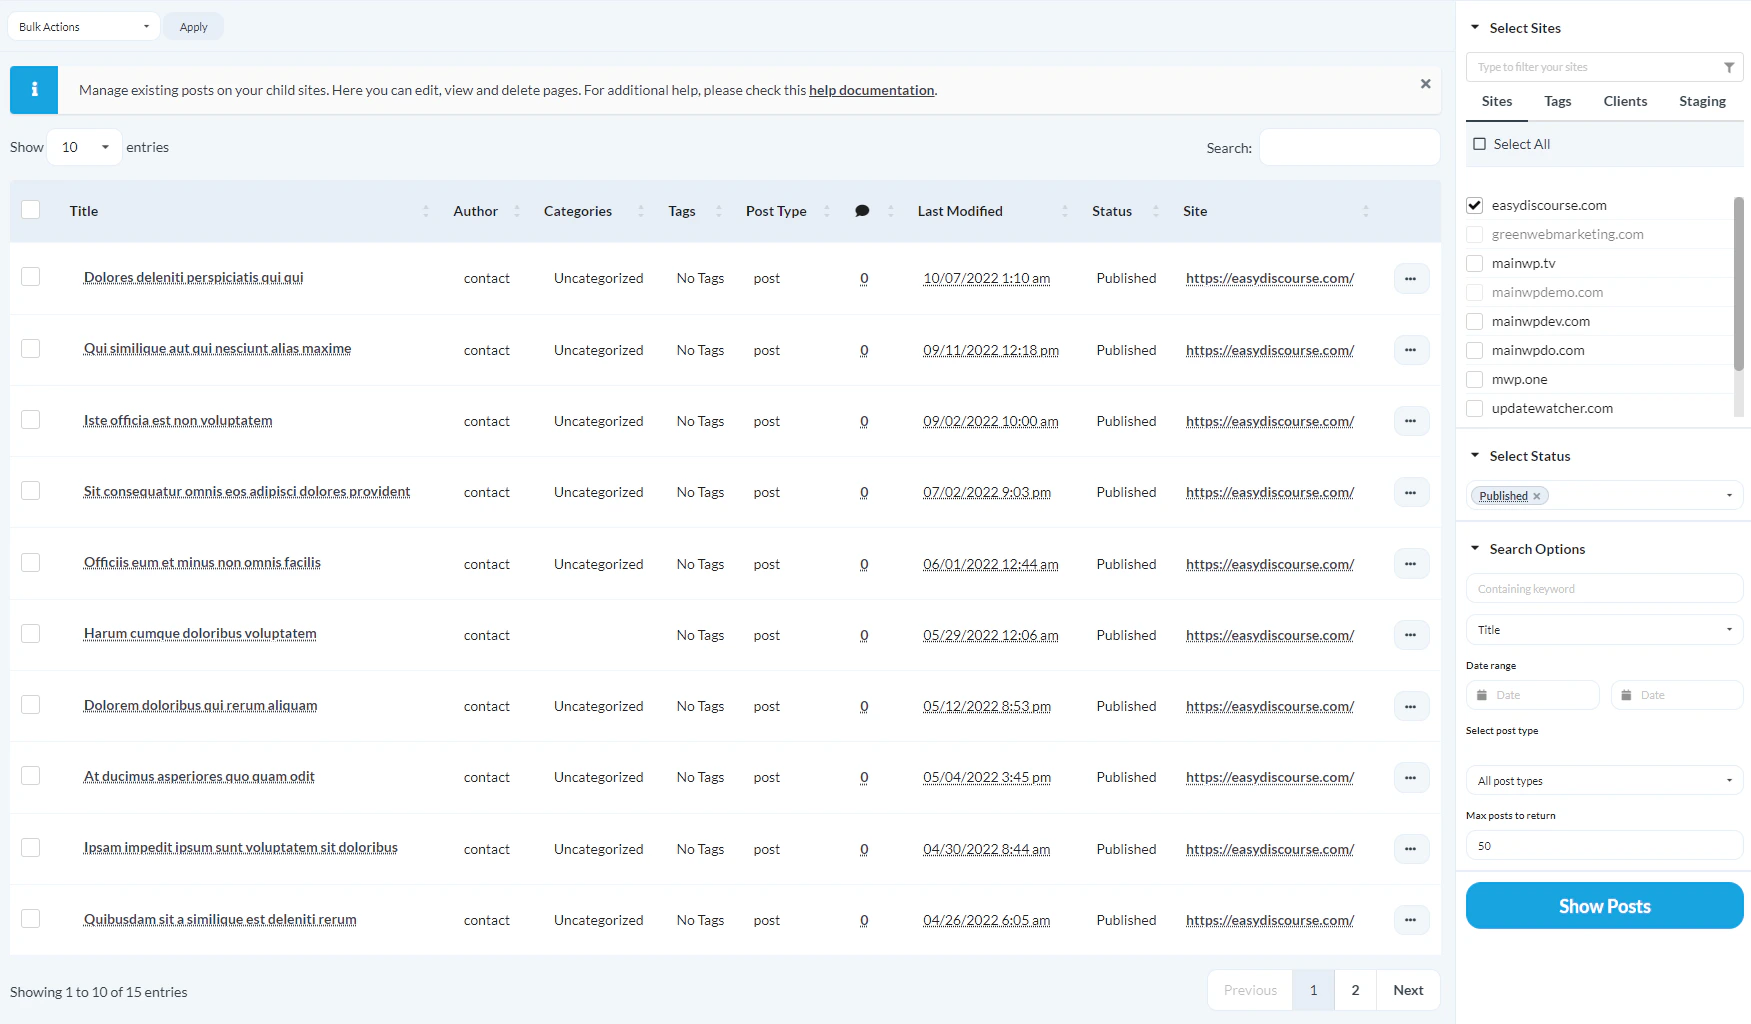Click the calendar icon in the second Date field
Viewport: 1751px width, 1024px height.
[1626, 695]
